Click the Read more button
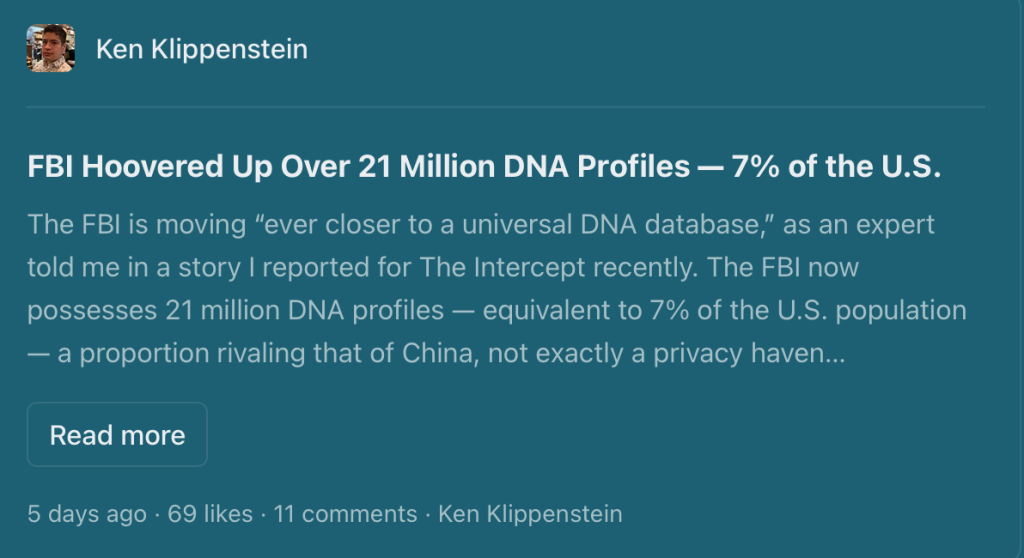Screen dimensions: 1024x558 pos(117,435)
